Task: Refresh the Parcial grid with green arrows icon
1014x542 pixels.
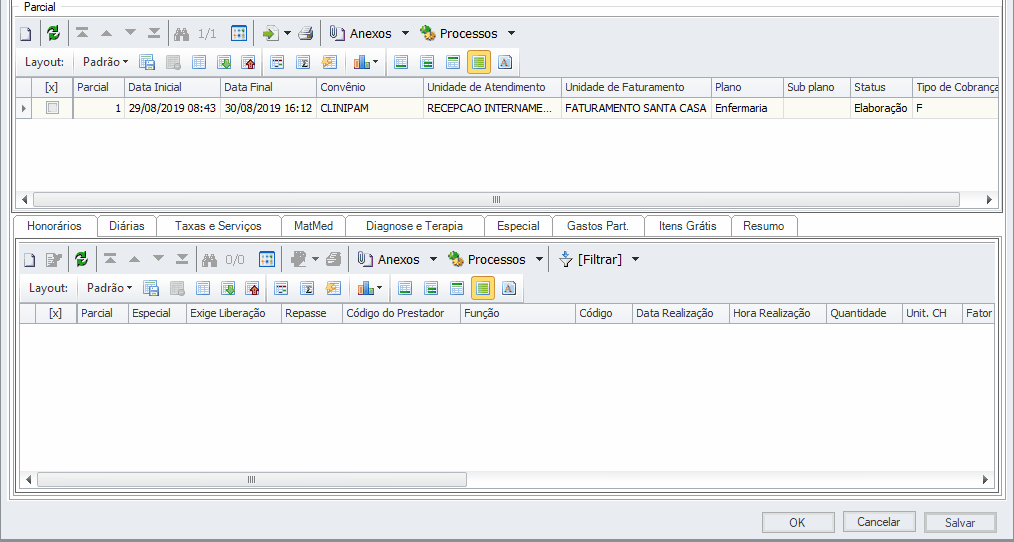Action: point(54,34)
